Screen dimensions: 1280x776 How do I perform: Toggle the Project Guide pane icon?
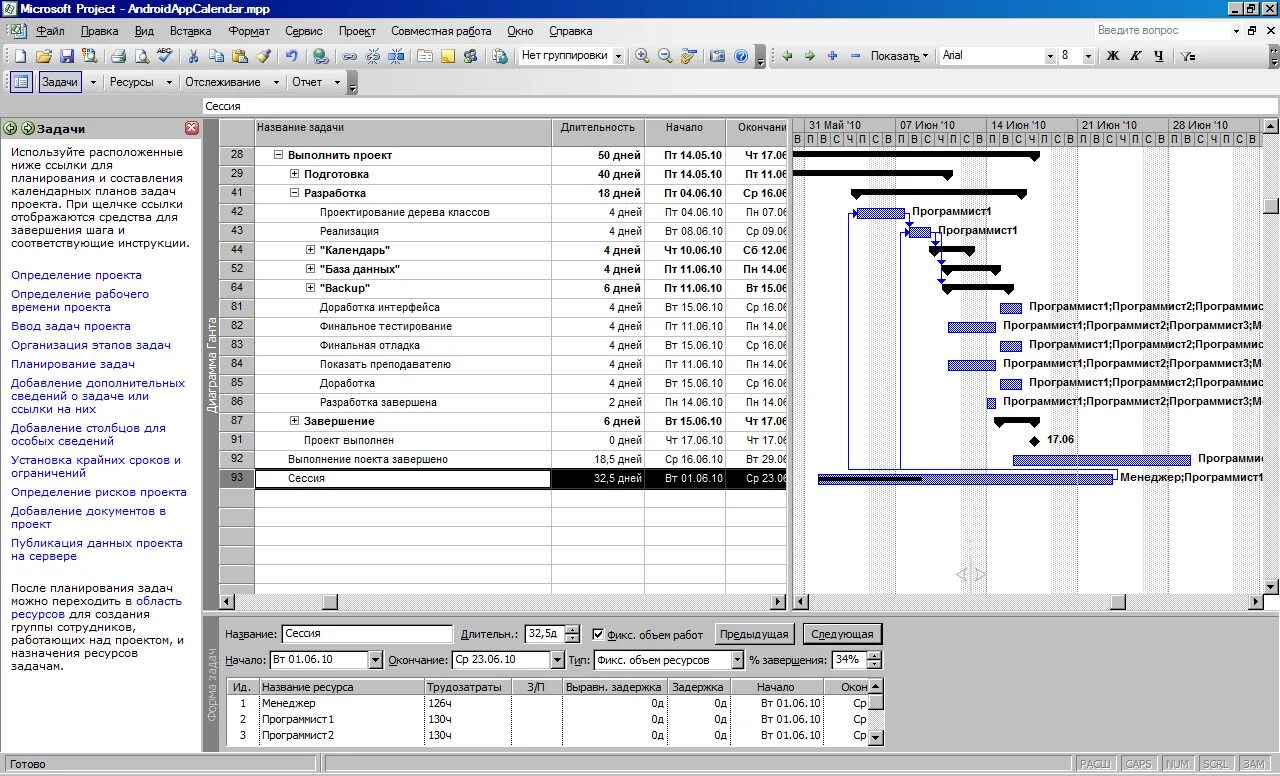point(21,82)
